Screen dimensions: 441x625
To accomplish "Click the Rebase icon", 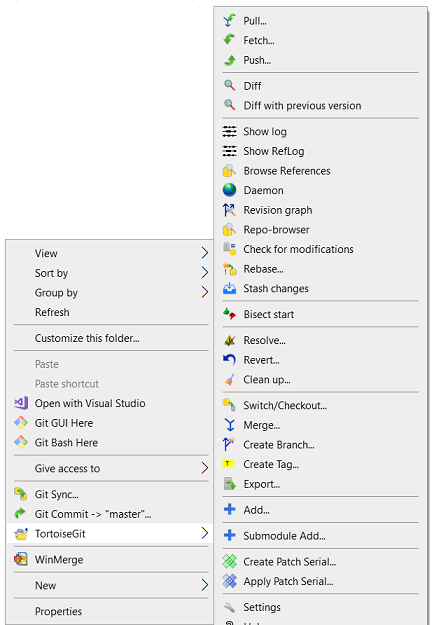I will 229,269.
